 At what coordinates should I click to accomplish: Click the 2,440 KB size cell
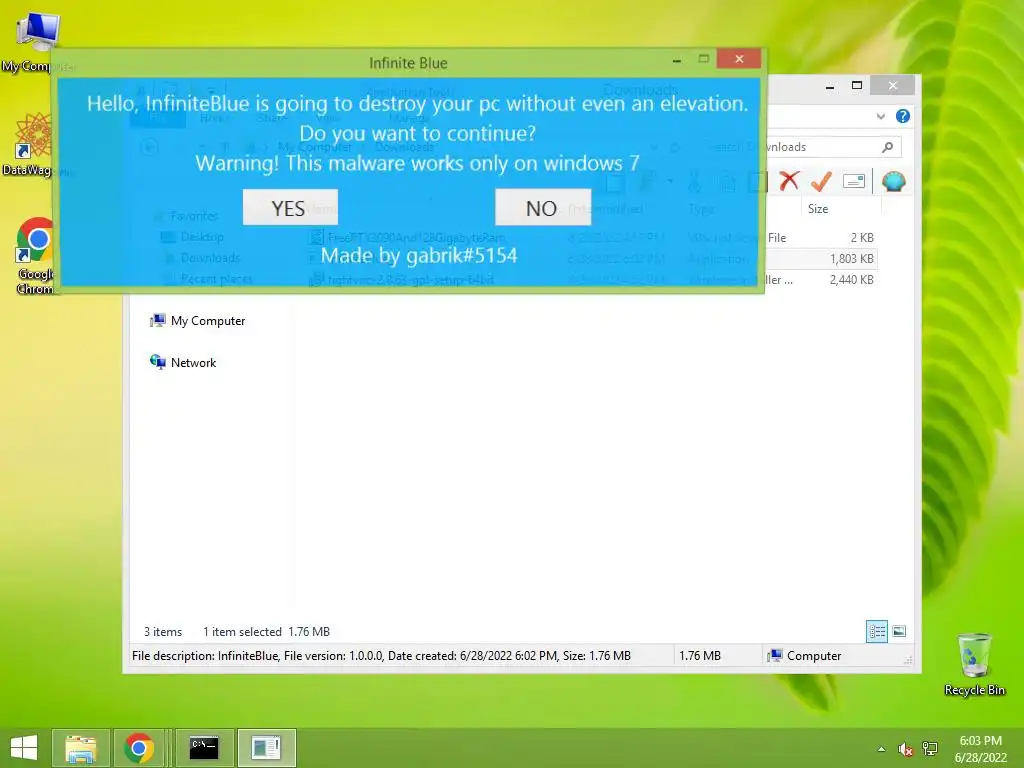pyautogui.click(x=852, y=280)
